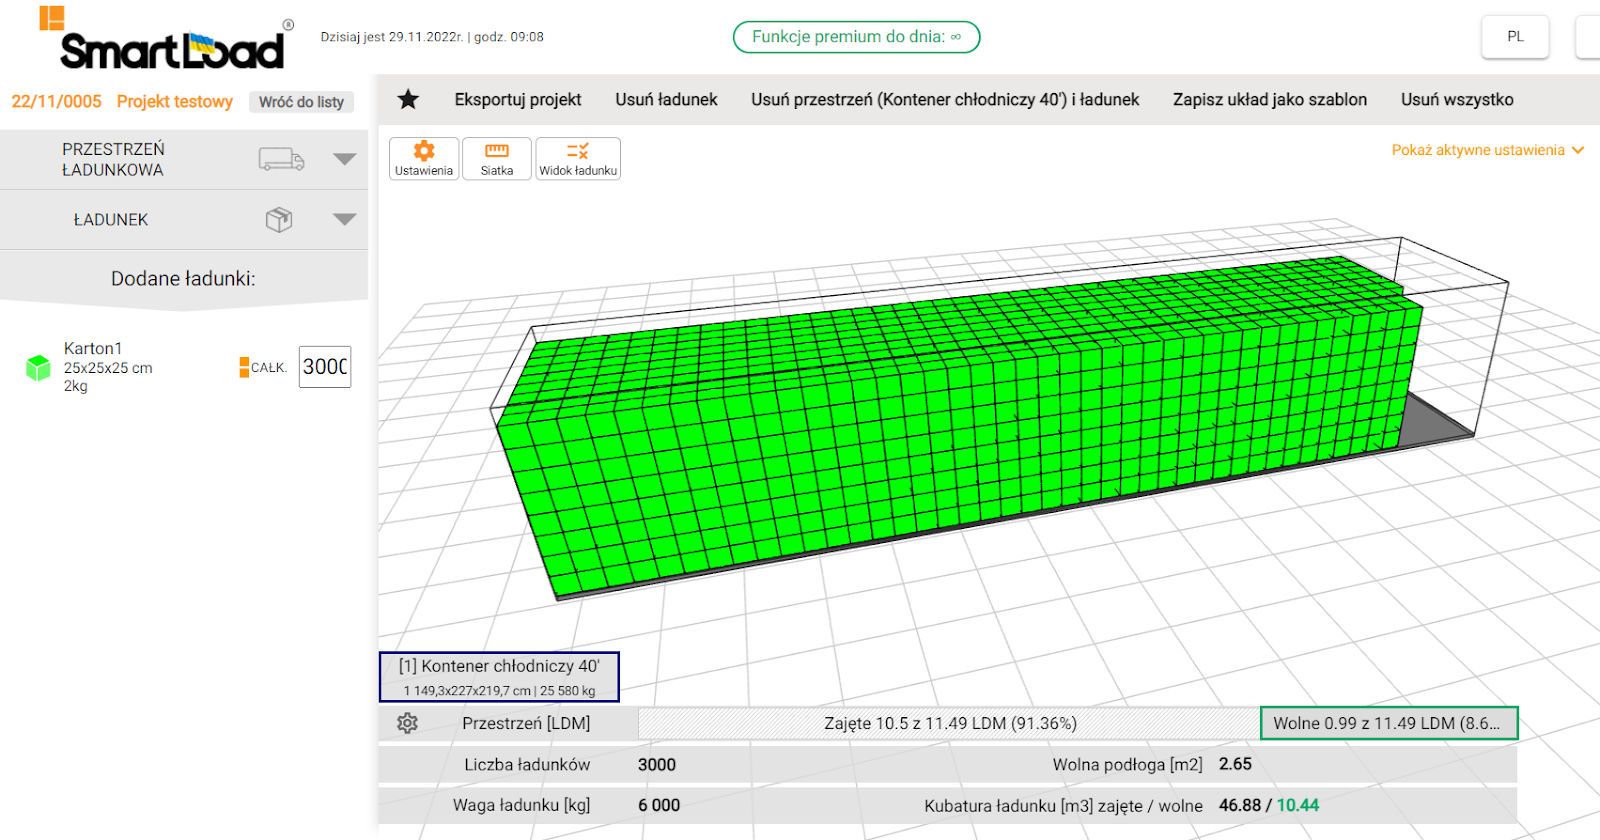Click the Karton1 weight 2kg
This screenshot has height=840, width=1600.
(x=76, y=386)
